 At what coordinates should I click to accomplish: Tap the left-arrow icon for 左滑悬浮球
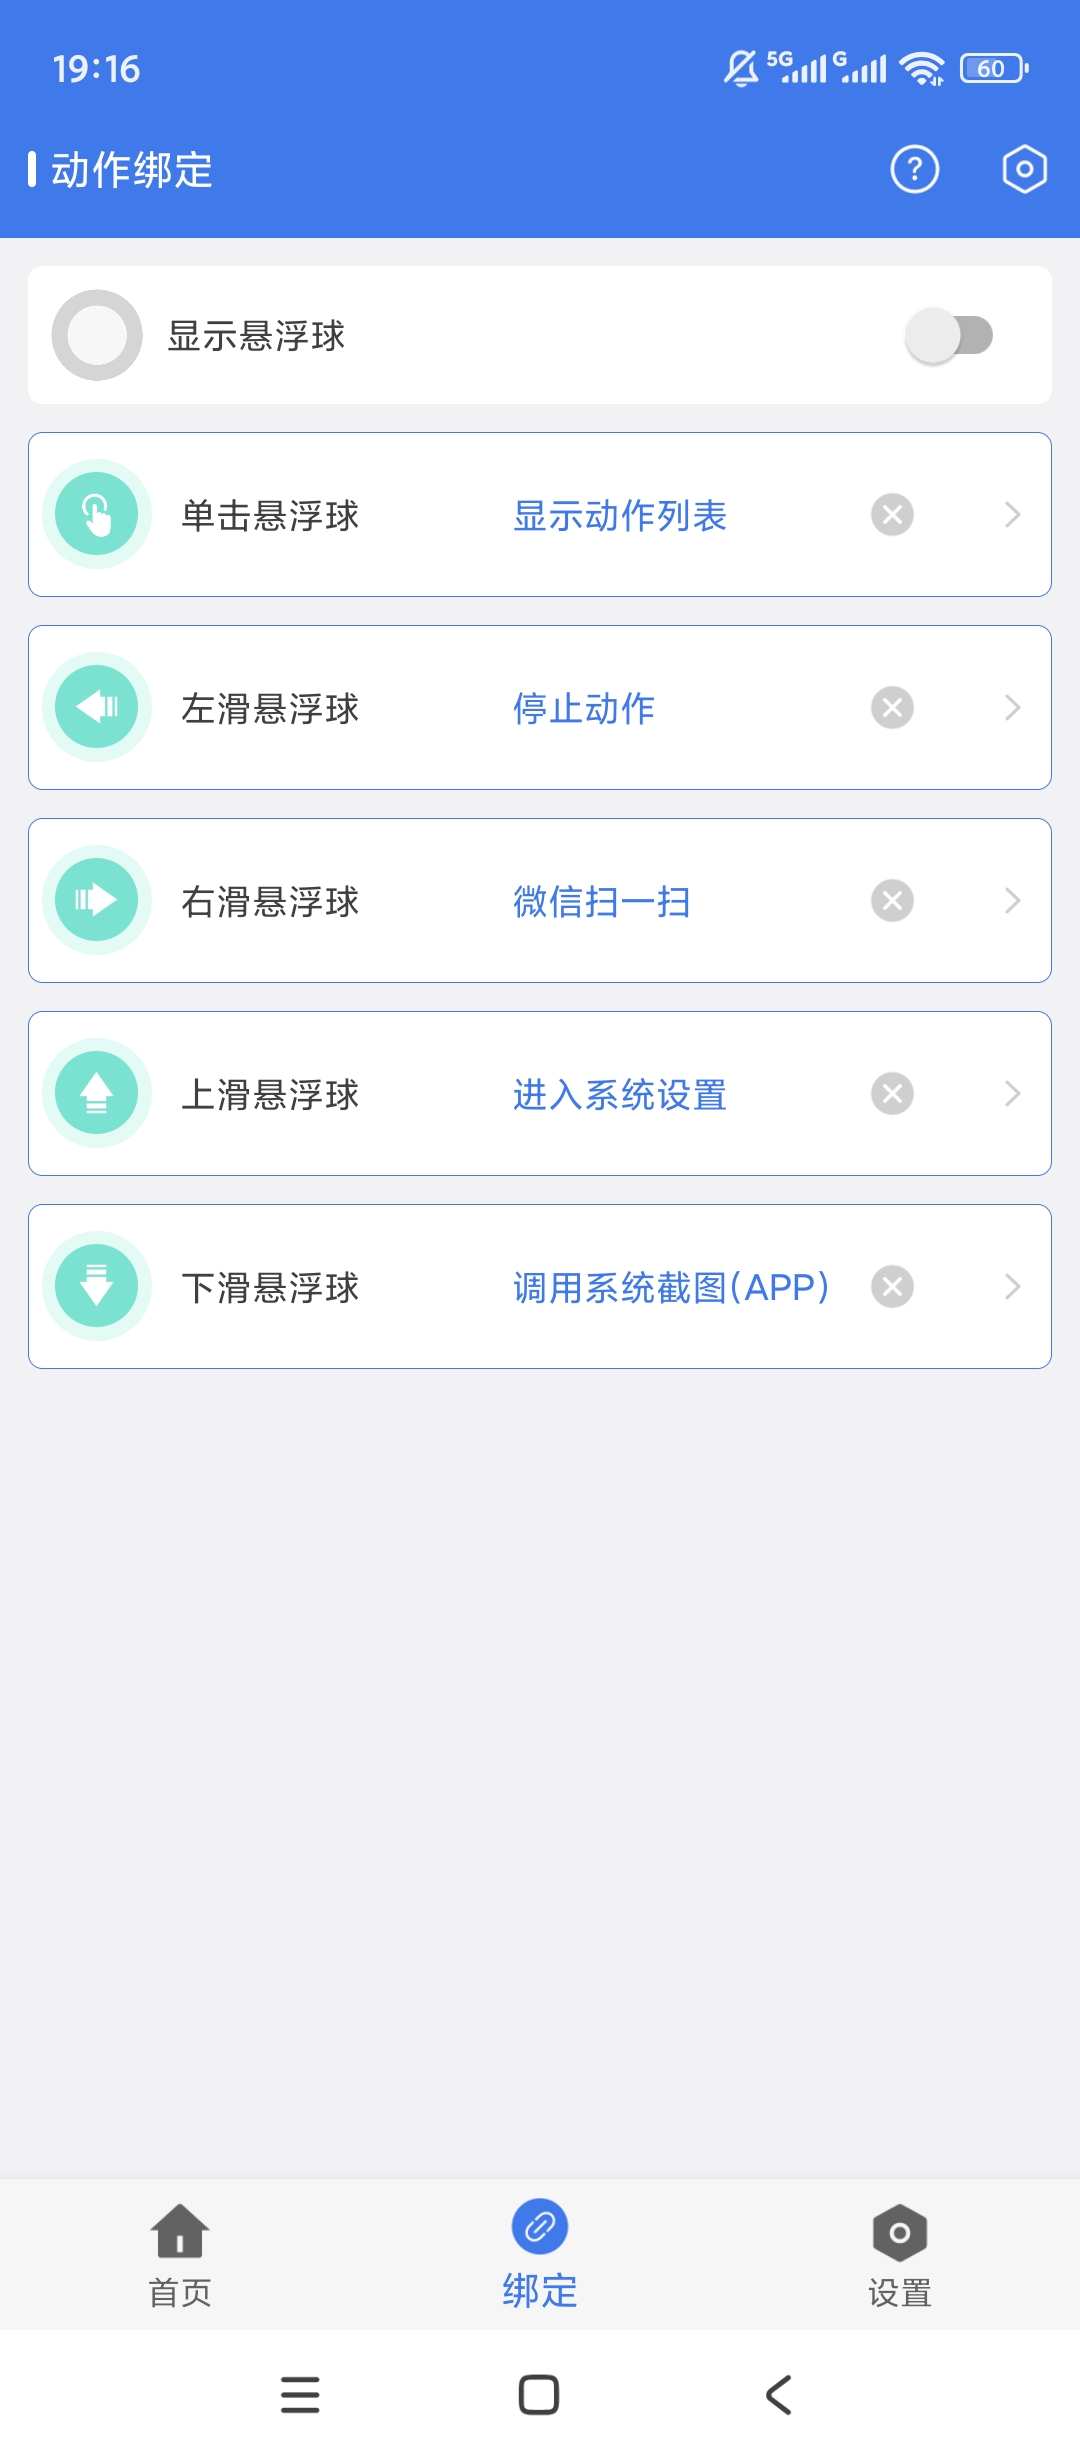(97, 707)
